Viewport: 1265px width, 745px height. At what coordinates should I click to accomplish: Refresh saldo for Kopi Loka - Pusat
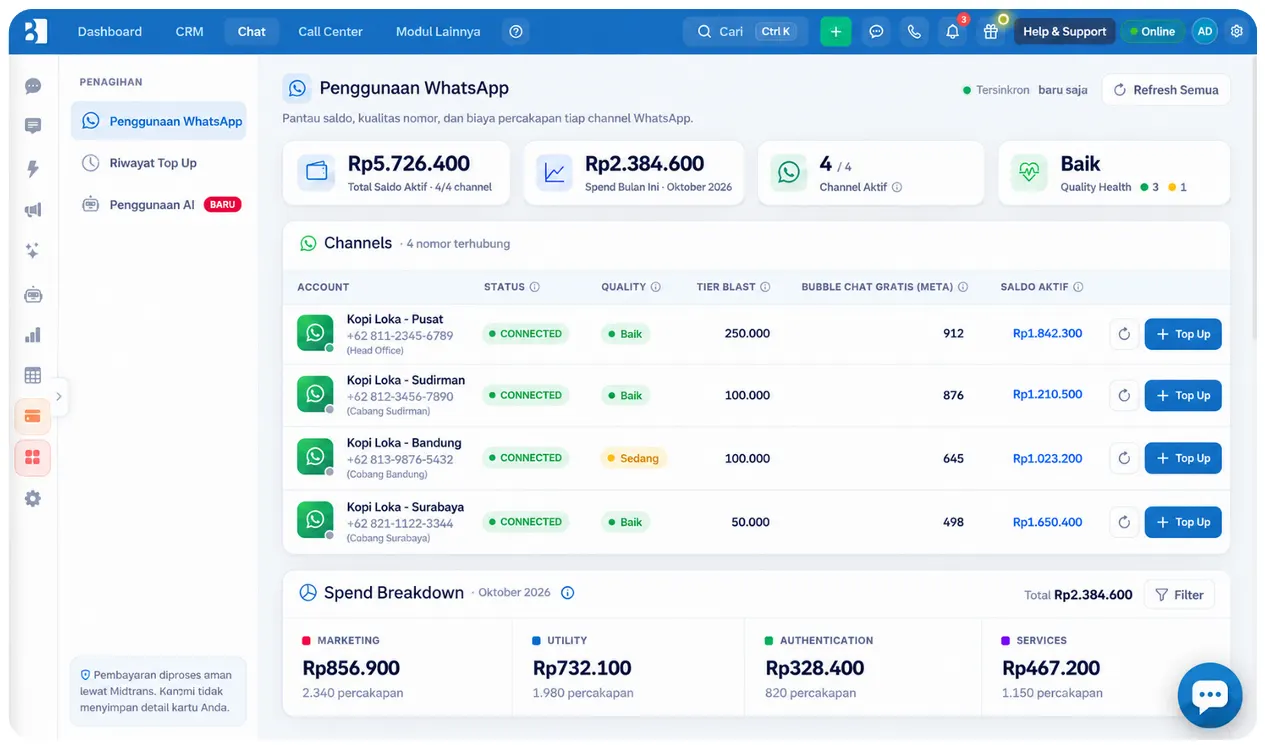click(1124, 334)
